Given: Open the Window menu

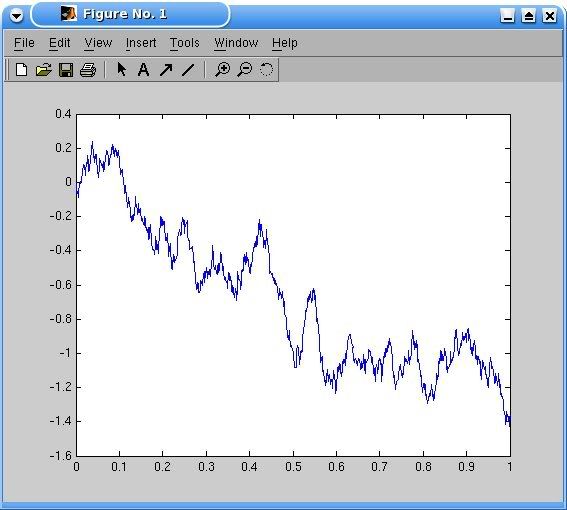Looking at the screenshot, I should point(236,43).
